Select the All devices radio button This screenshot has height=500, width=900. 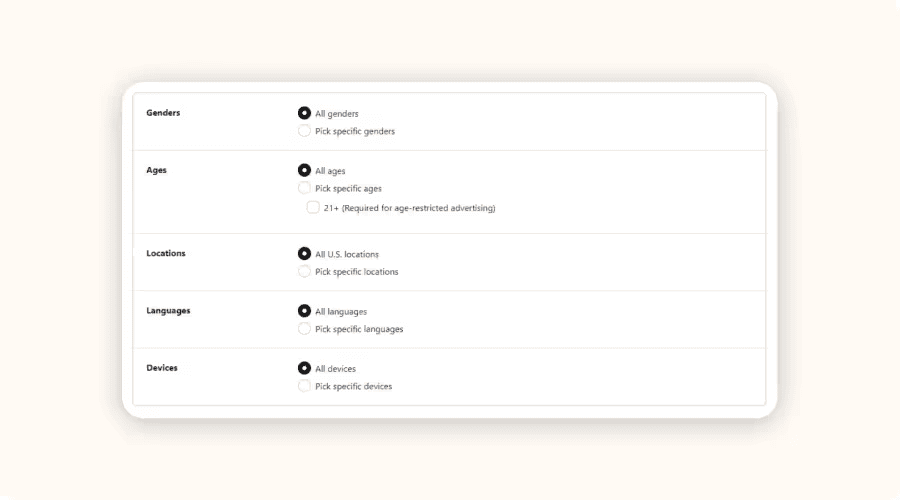(304, 368)
